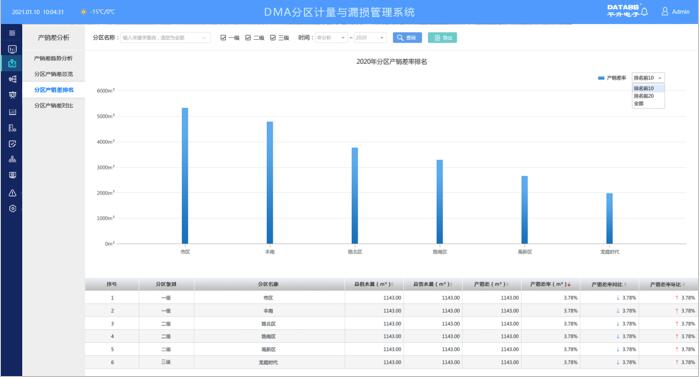Open the Admin user profile icon

665,12
